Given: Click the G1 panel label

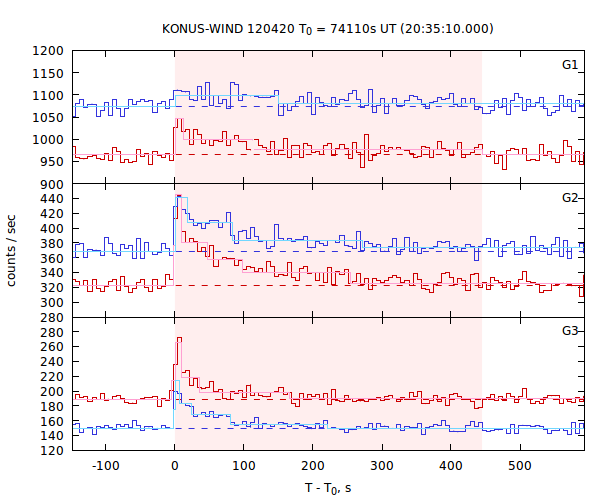Looking at the screenshot, I should click(569, 65).
